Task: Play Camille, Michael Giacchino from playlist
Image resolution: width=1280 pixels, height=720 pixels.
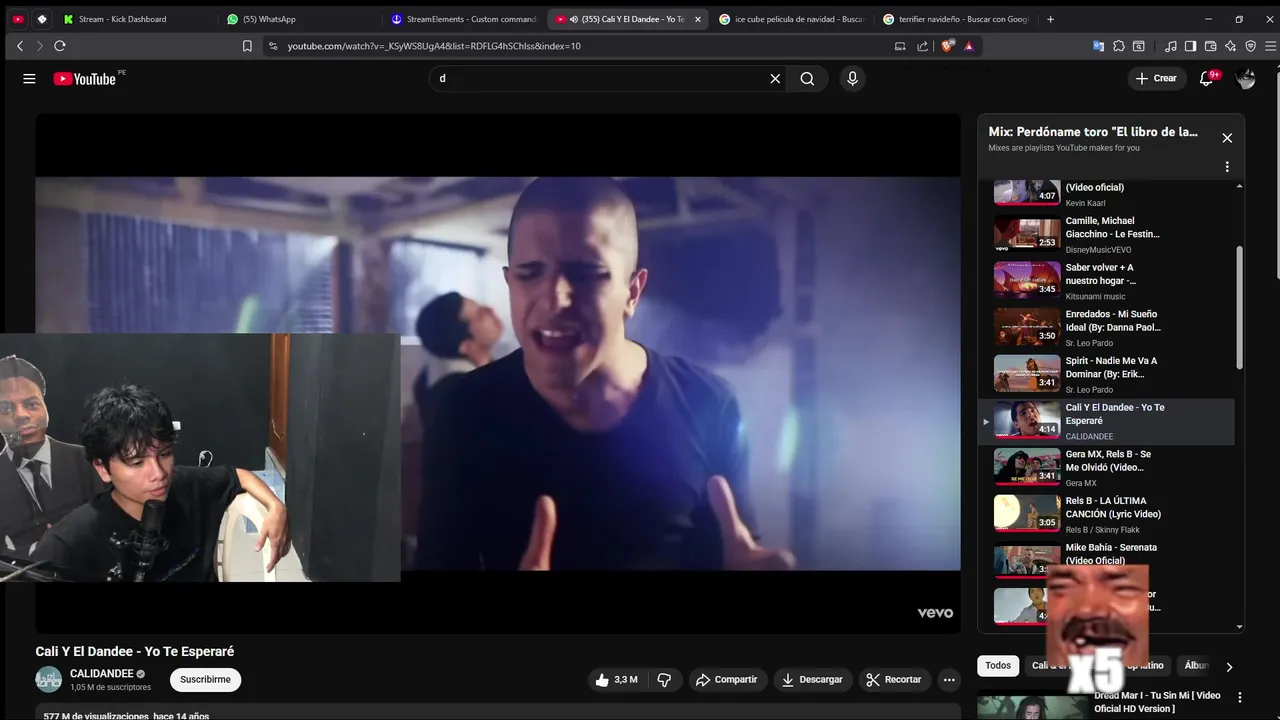Action: [1107, 234]
